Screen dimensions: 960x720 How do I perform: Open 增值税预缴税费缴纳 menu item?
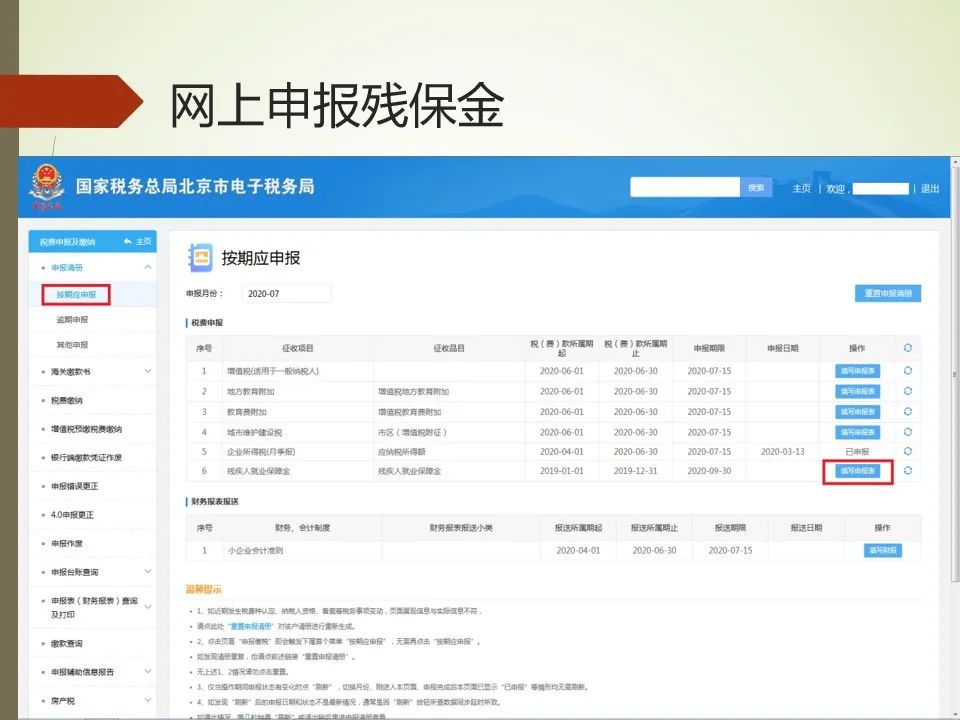point(86,429)
